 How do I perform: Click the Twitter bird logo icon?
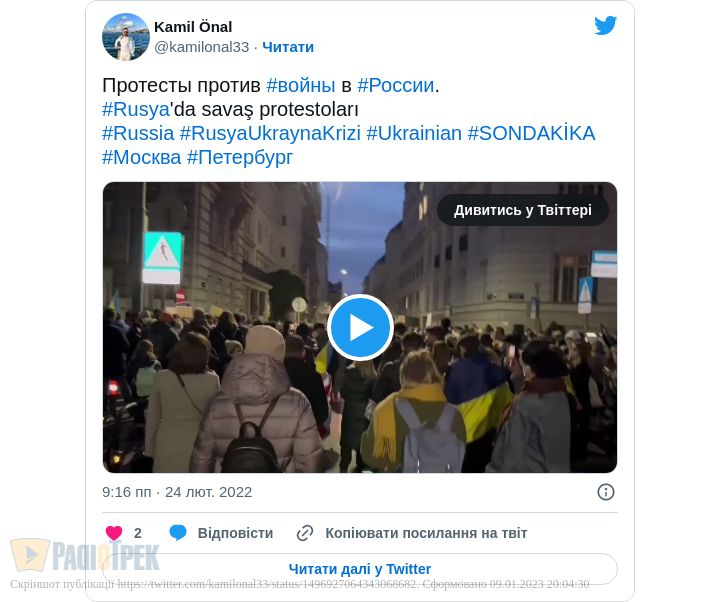pos(605,26)
